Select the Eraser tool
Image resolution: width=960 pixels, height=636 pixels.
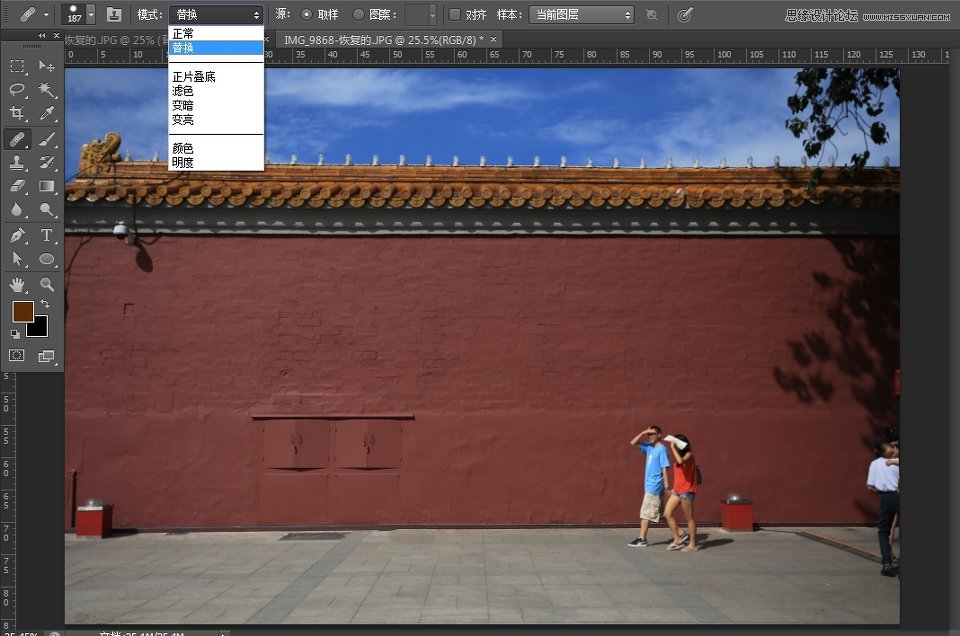tap(16, 186)
